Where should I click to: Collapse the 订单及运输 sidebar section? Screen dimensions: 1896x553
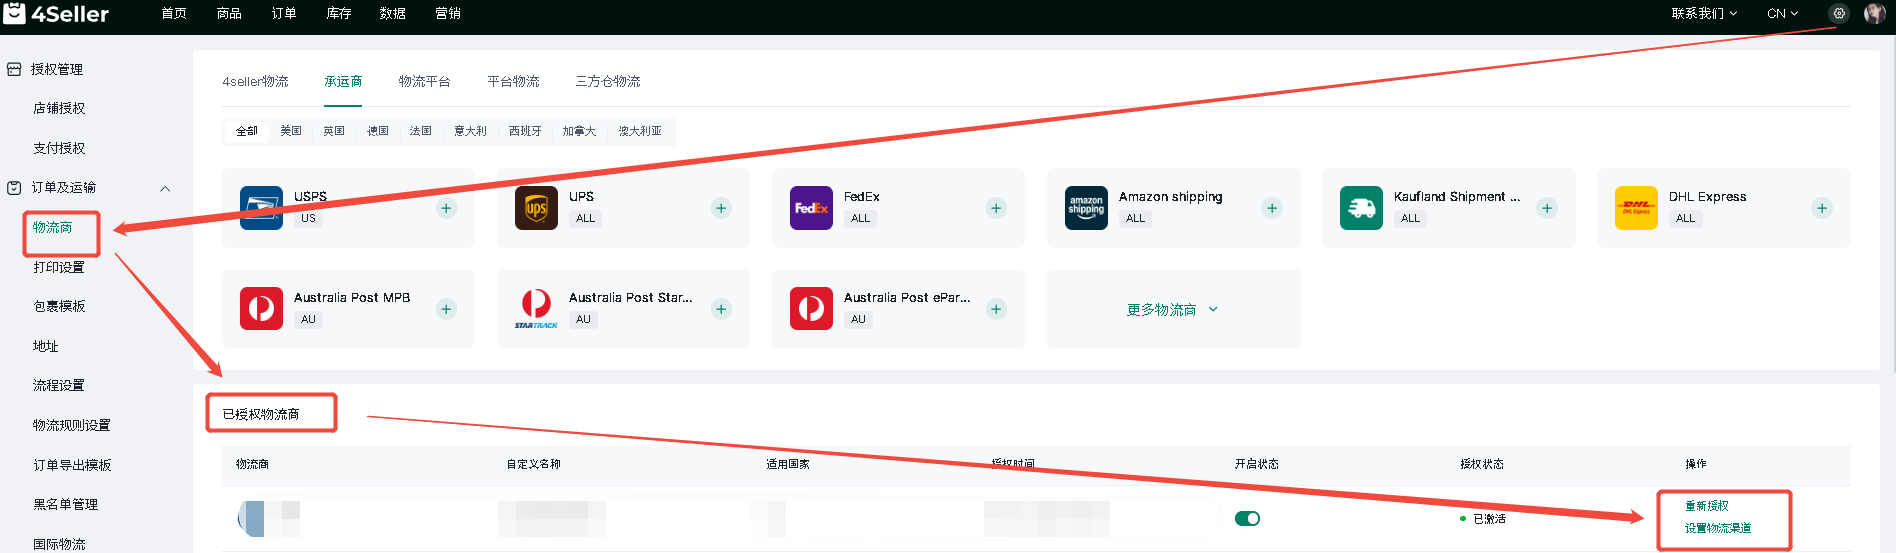(165, 188)
